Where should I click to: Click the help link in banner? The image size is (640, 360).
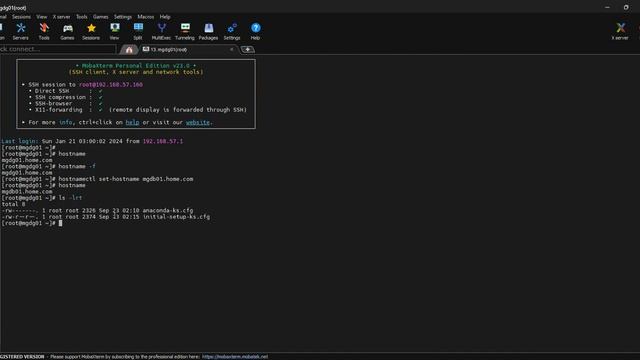132,122
